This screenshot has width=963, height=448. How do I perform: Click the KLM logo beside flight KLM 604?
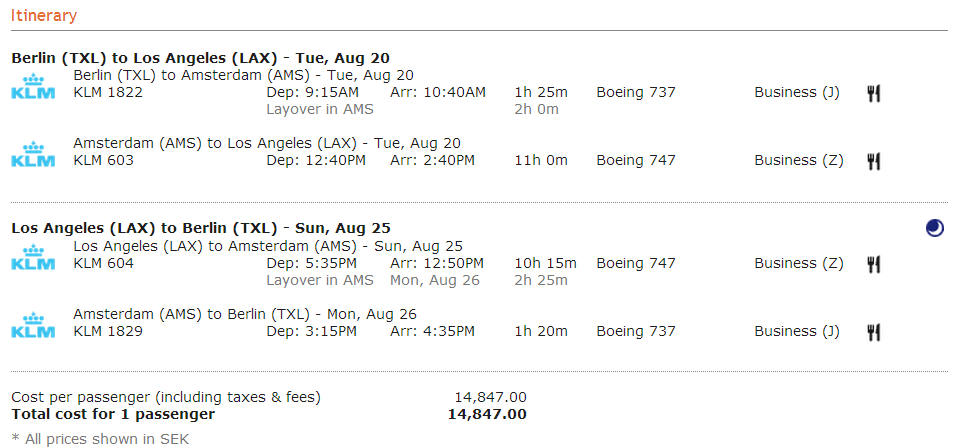point(32,257)
